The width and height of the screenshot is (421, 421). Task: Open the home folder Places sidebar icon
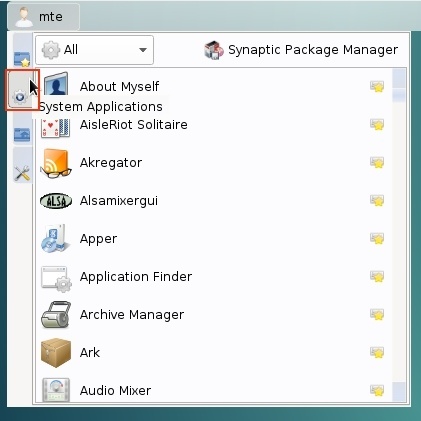(22, 135)
